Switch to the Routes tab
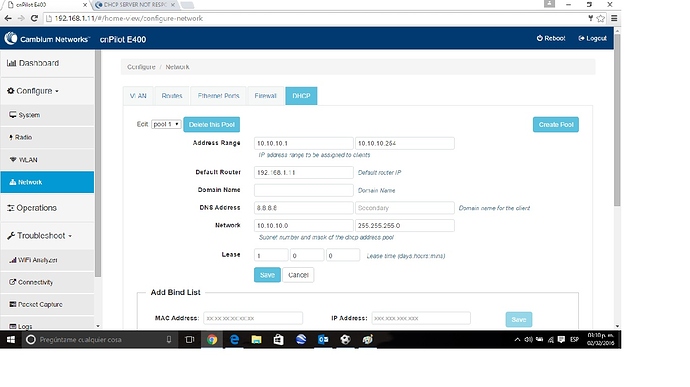 (172, 96)
